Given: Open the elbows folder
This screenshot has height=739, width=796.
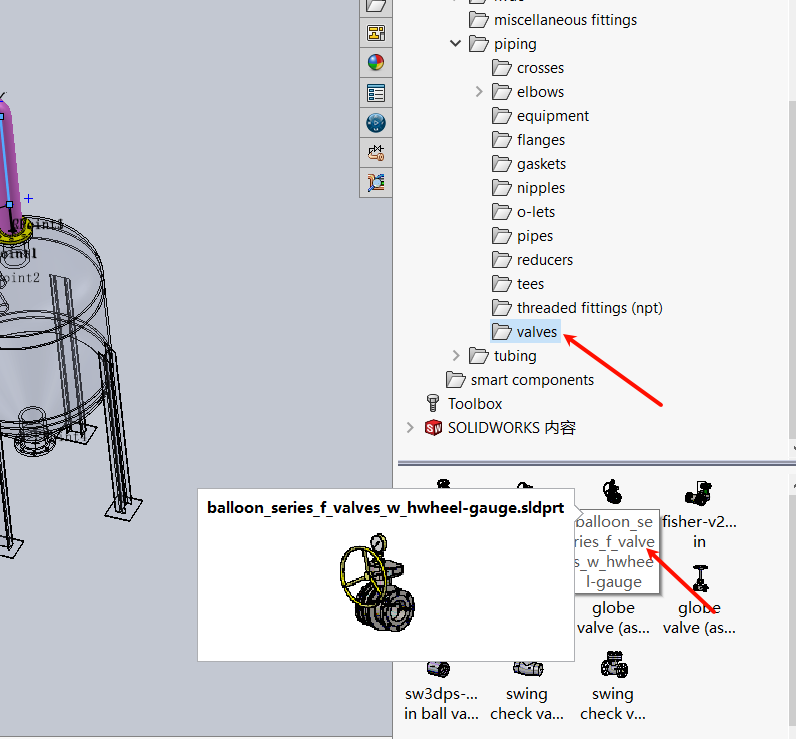Looking at the screenshot, I should 528,92.
